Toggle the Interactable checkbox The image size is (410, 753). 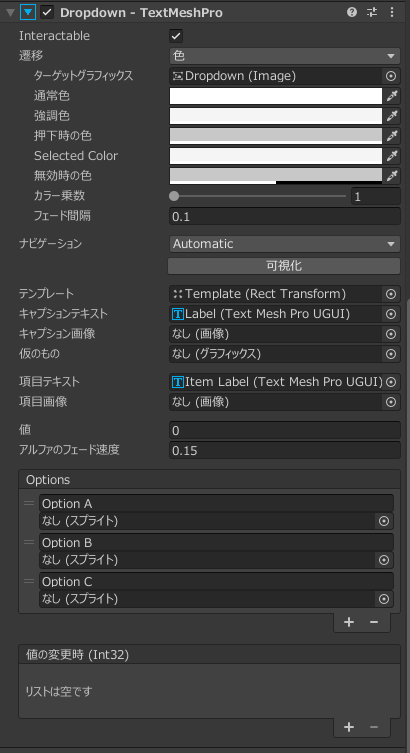click(176, 36)
